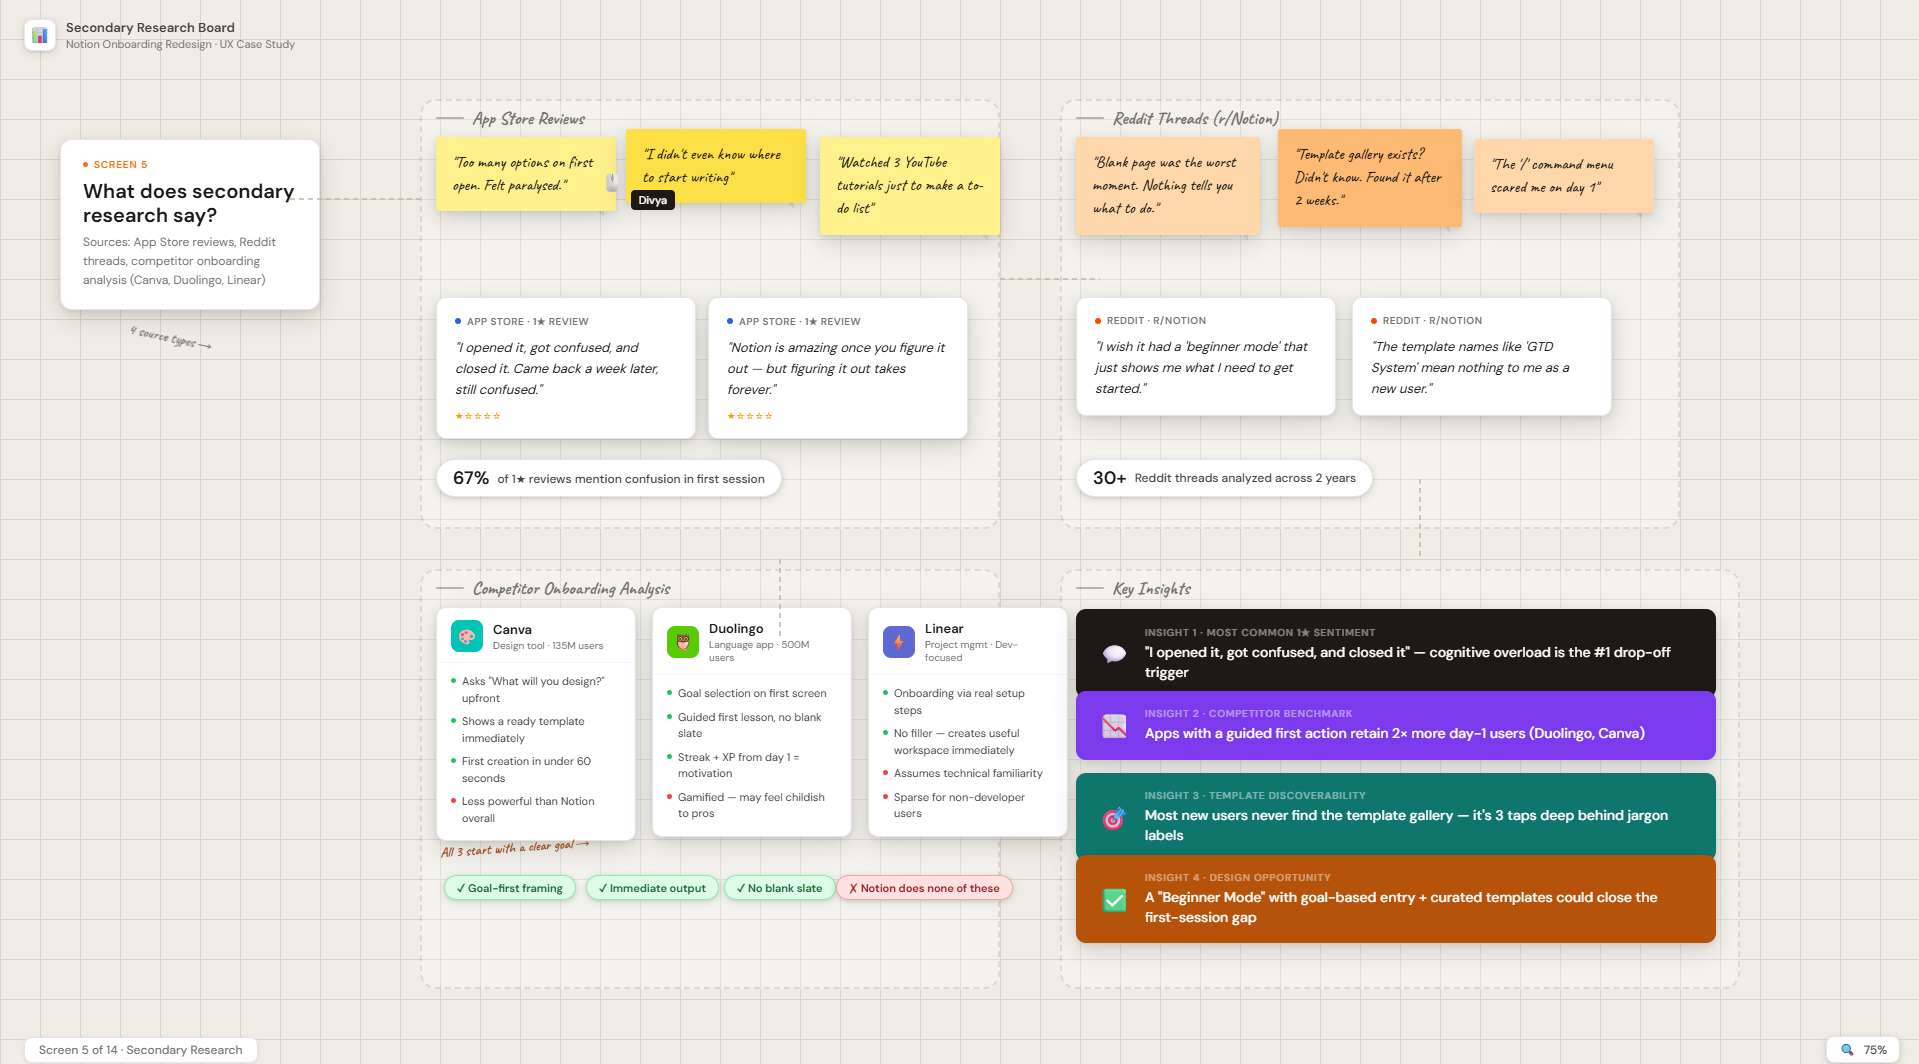
Task: Click star rating under 'Notion is amazing' review
Action: [750, 416]
